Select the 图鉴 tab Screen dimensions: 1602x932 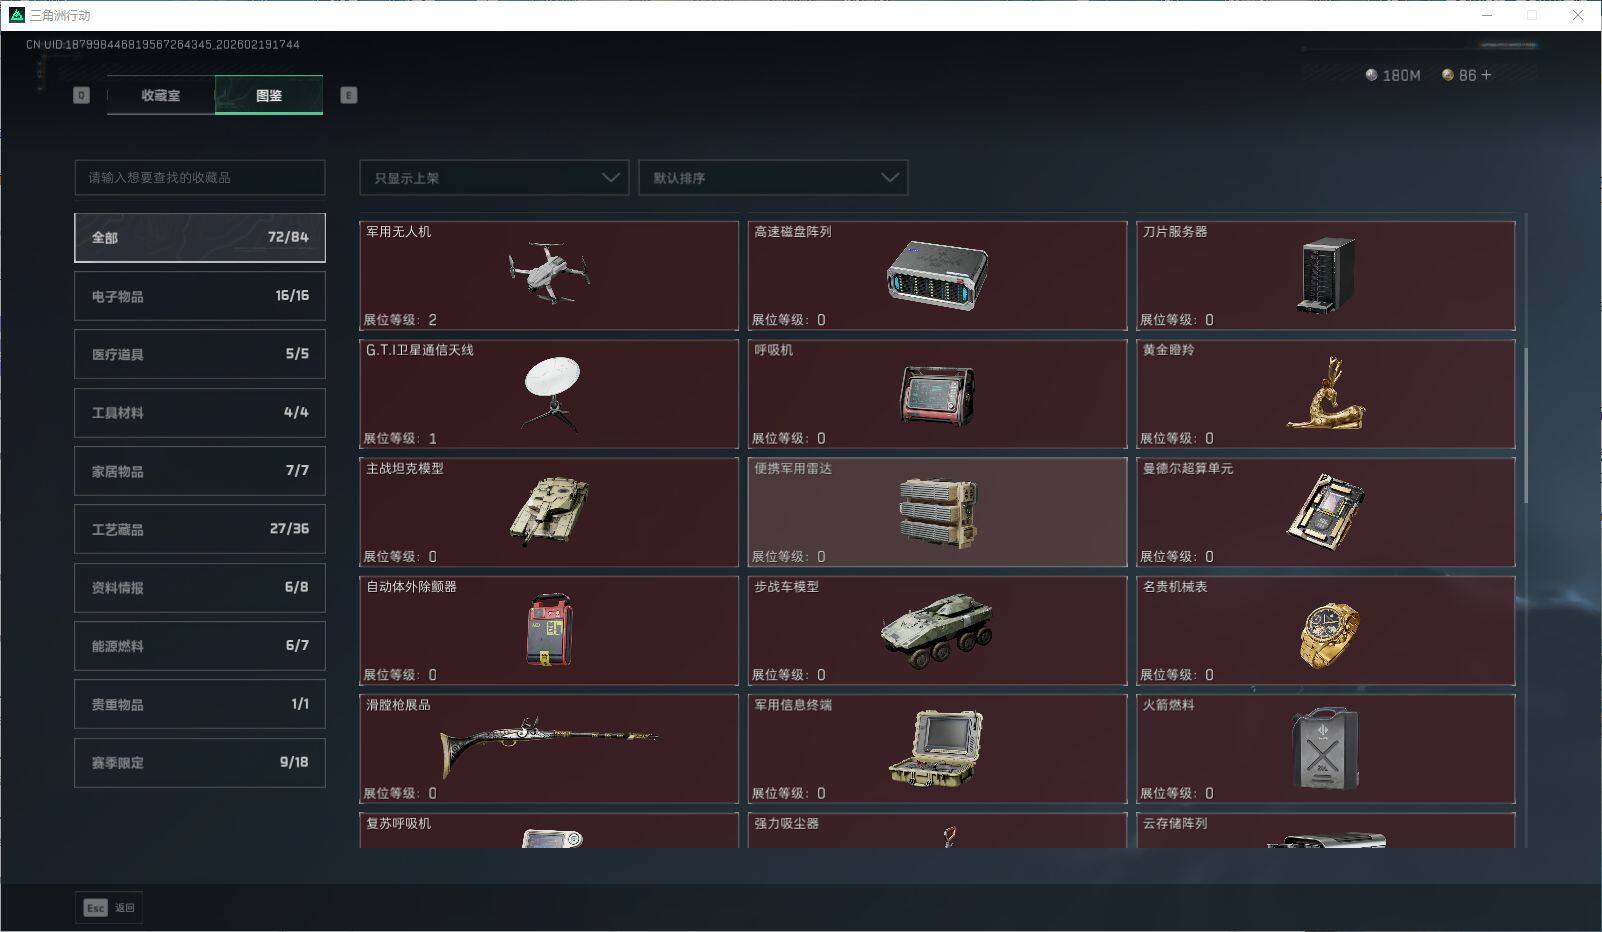coord(268,95)
